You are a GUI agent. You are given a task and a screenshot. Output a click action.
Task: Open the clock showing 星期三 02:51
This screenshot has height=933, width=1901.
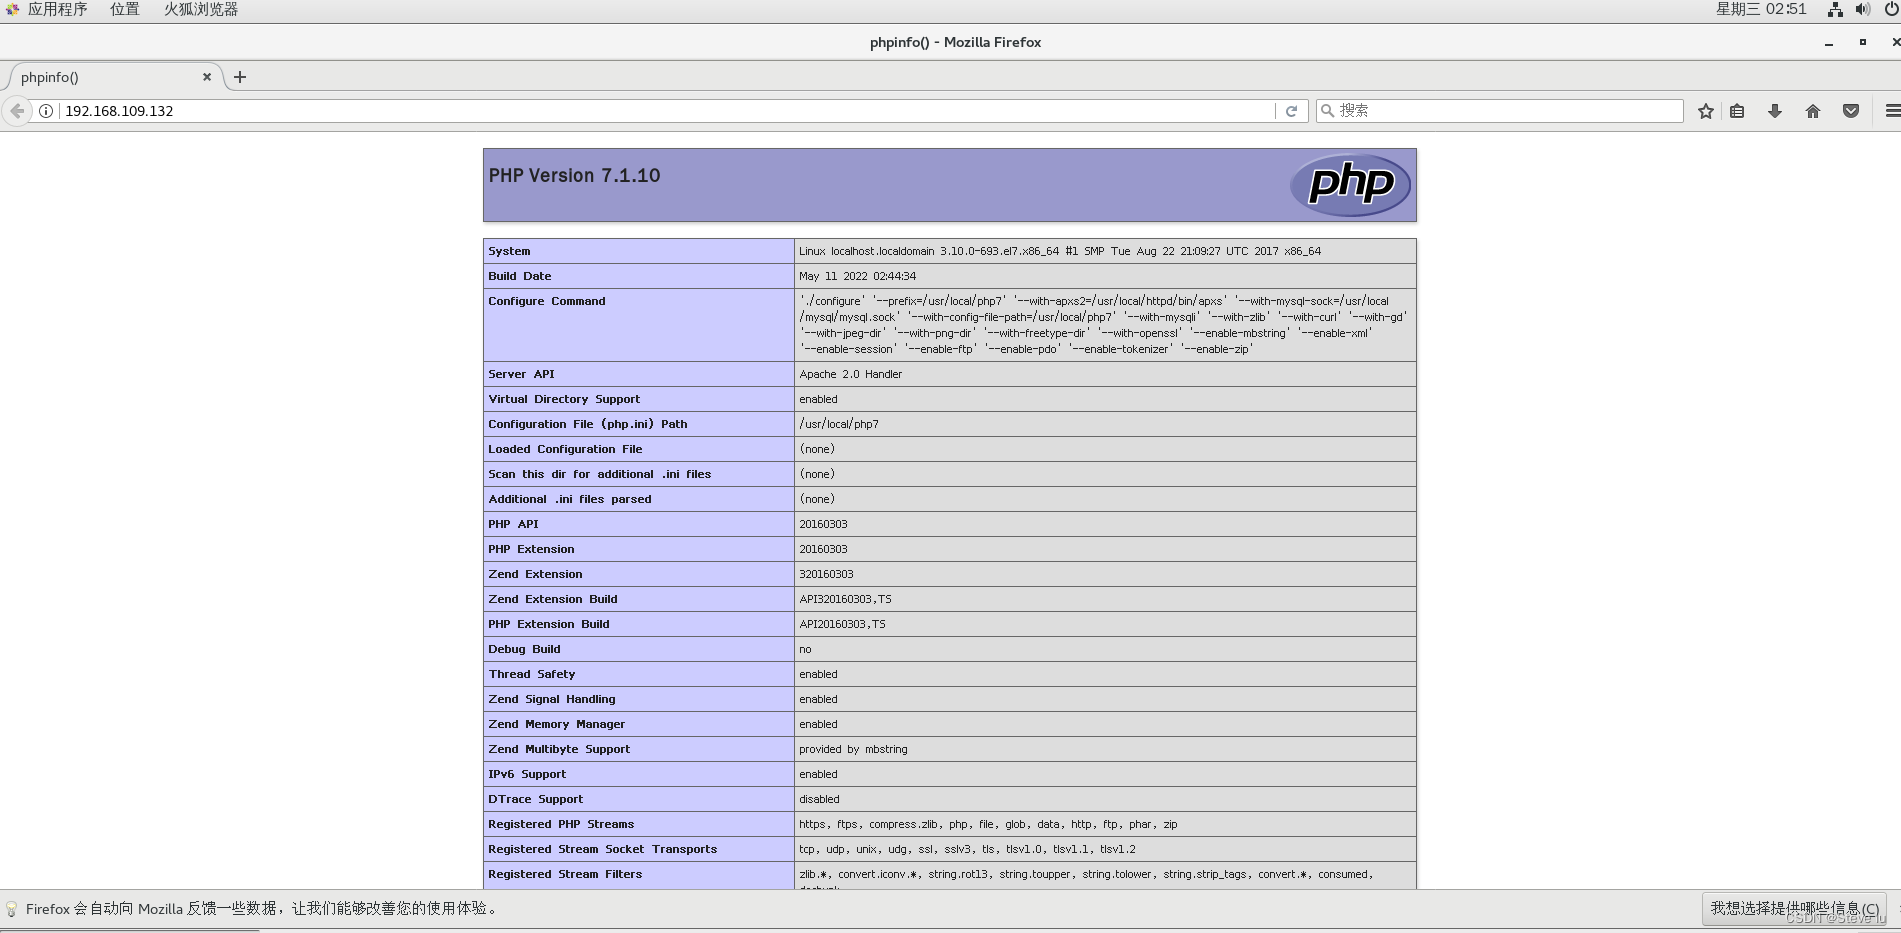click(1761, 10)
